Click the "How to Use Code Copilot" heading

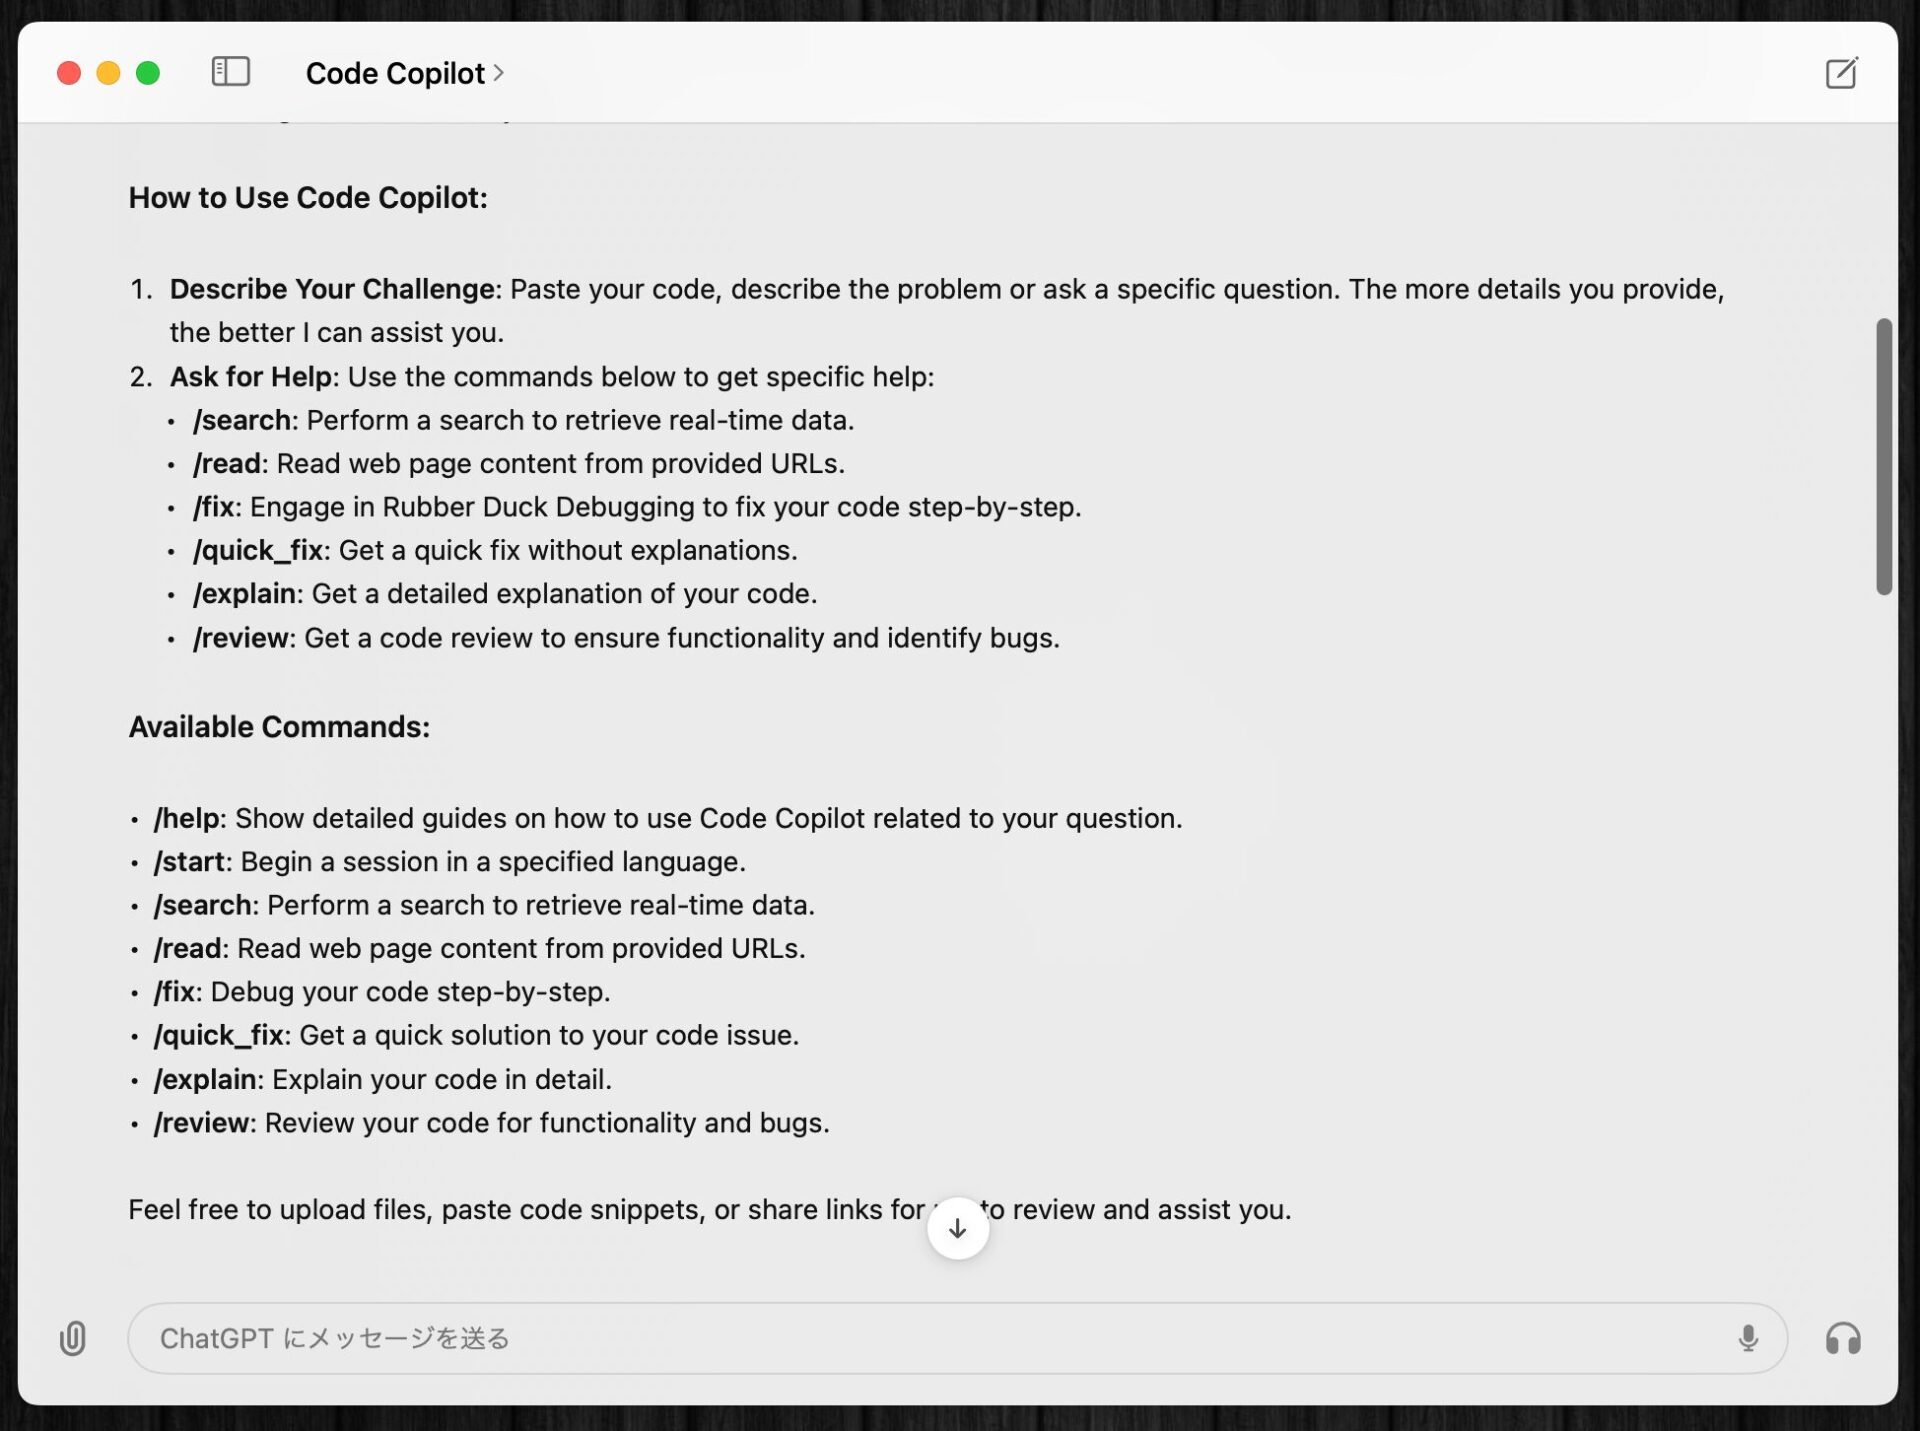[x=308, y=198]
